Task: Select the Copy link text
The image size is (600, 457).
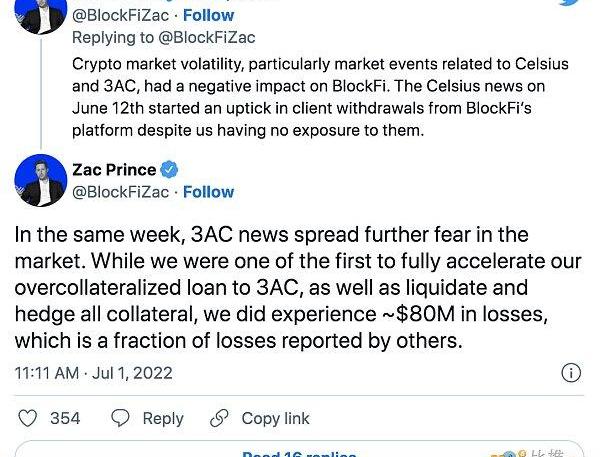Action: coord(275,418)
